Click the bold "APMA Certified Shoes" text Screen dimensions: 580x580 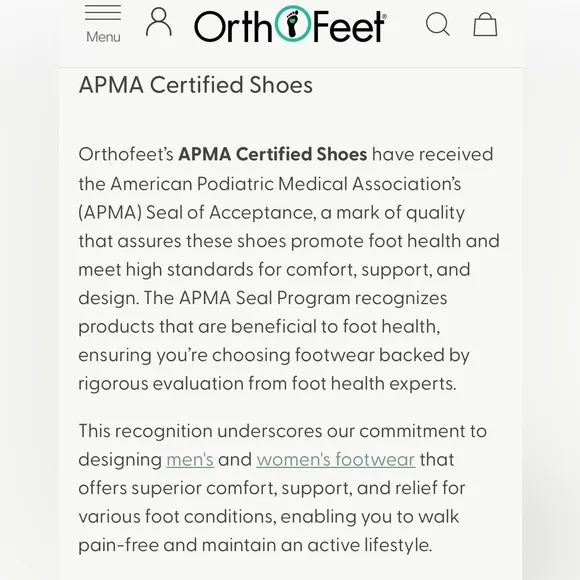coord(273,154)
